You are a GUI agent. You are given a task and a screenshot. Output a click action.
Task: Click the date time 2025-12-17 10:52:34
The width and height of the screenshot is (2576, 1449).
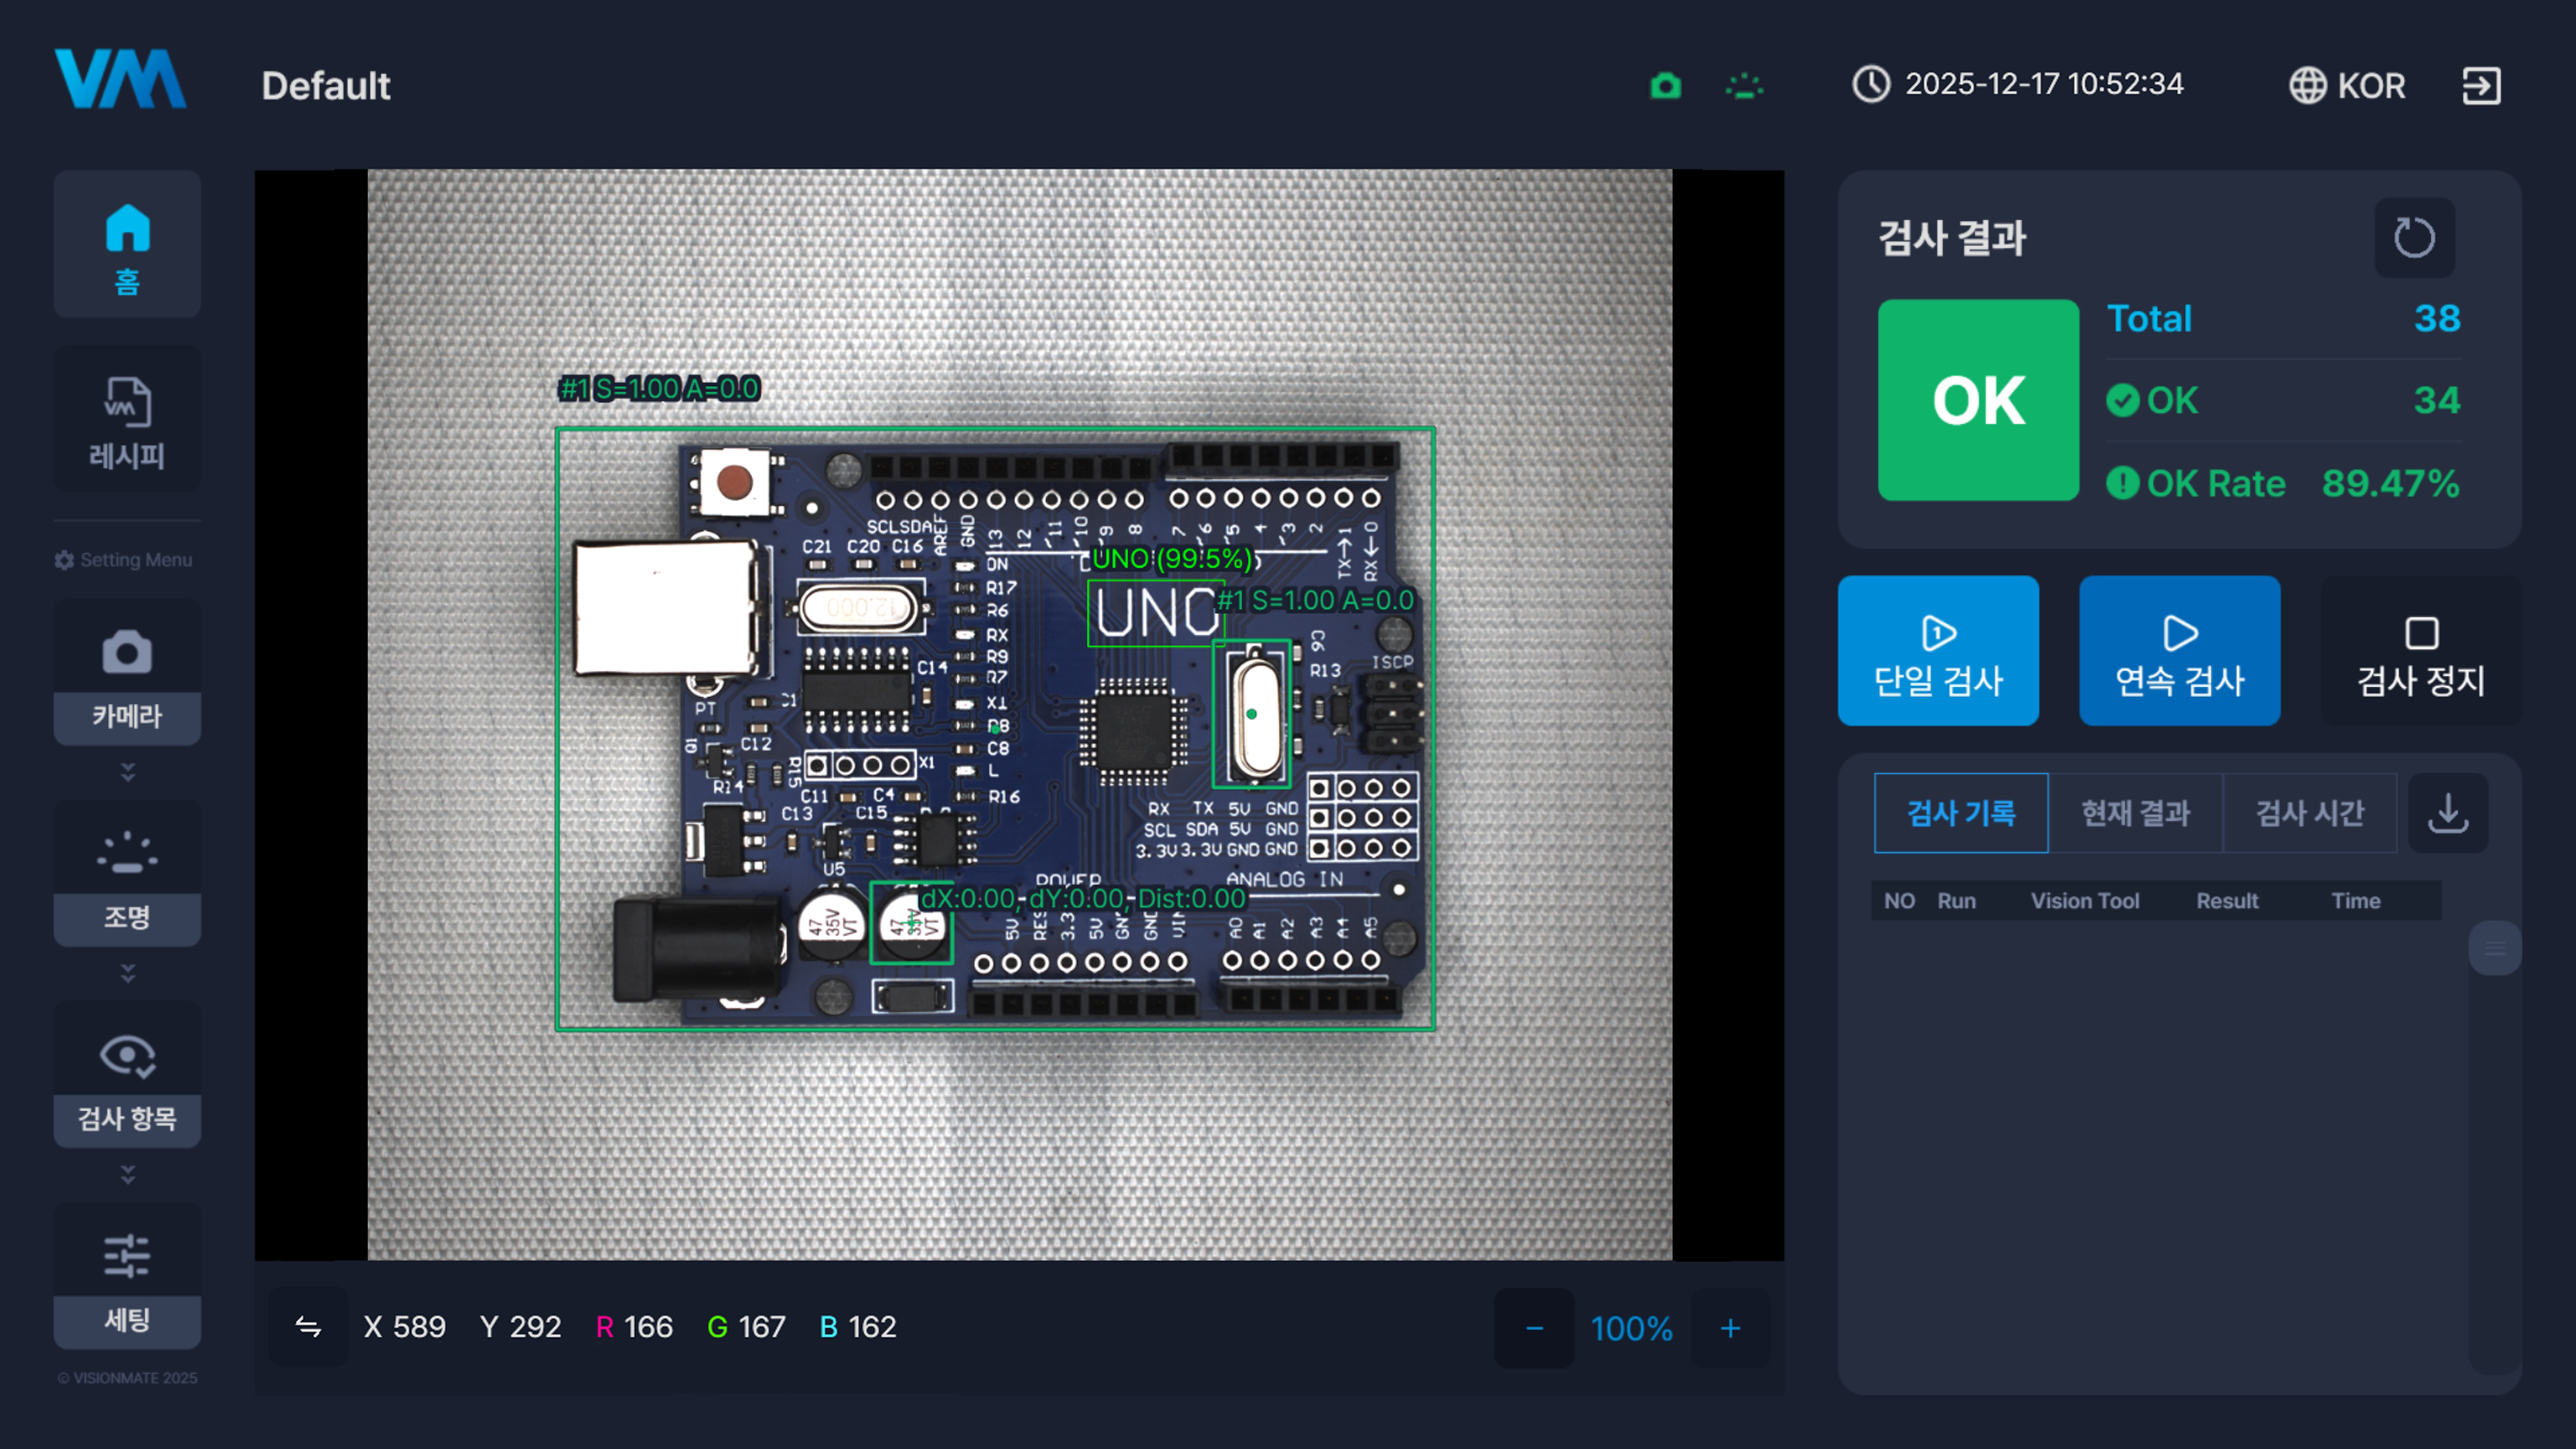coord(2044,84)
